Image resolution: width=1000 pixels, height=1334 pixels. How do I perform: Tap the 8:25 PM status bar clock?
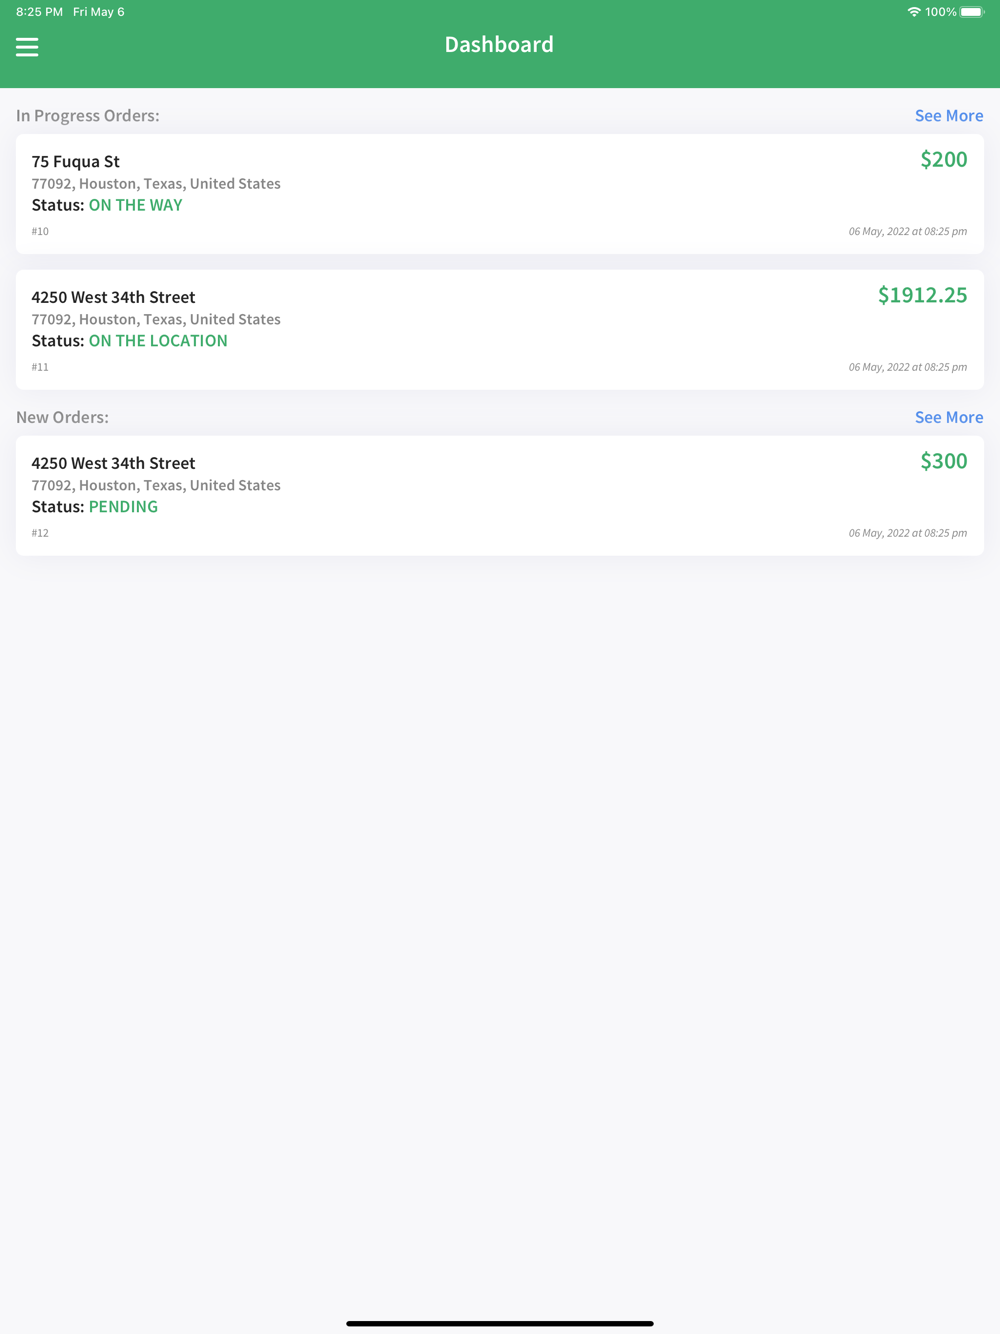pyautogui.click(x=39, y=12)
